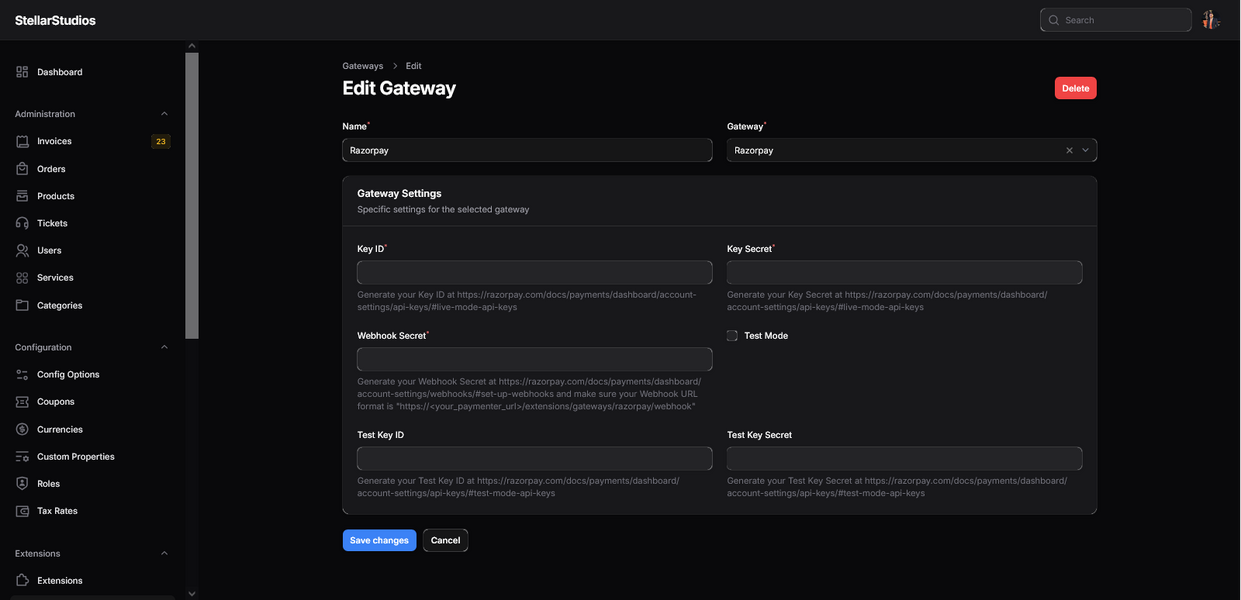The image size is (1241, 600).
Task: Click the StellarStudios logo text
Action: click(x=55, y=20)
